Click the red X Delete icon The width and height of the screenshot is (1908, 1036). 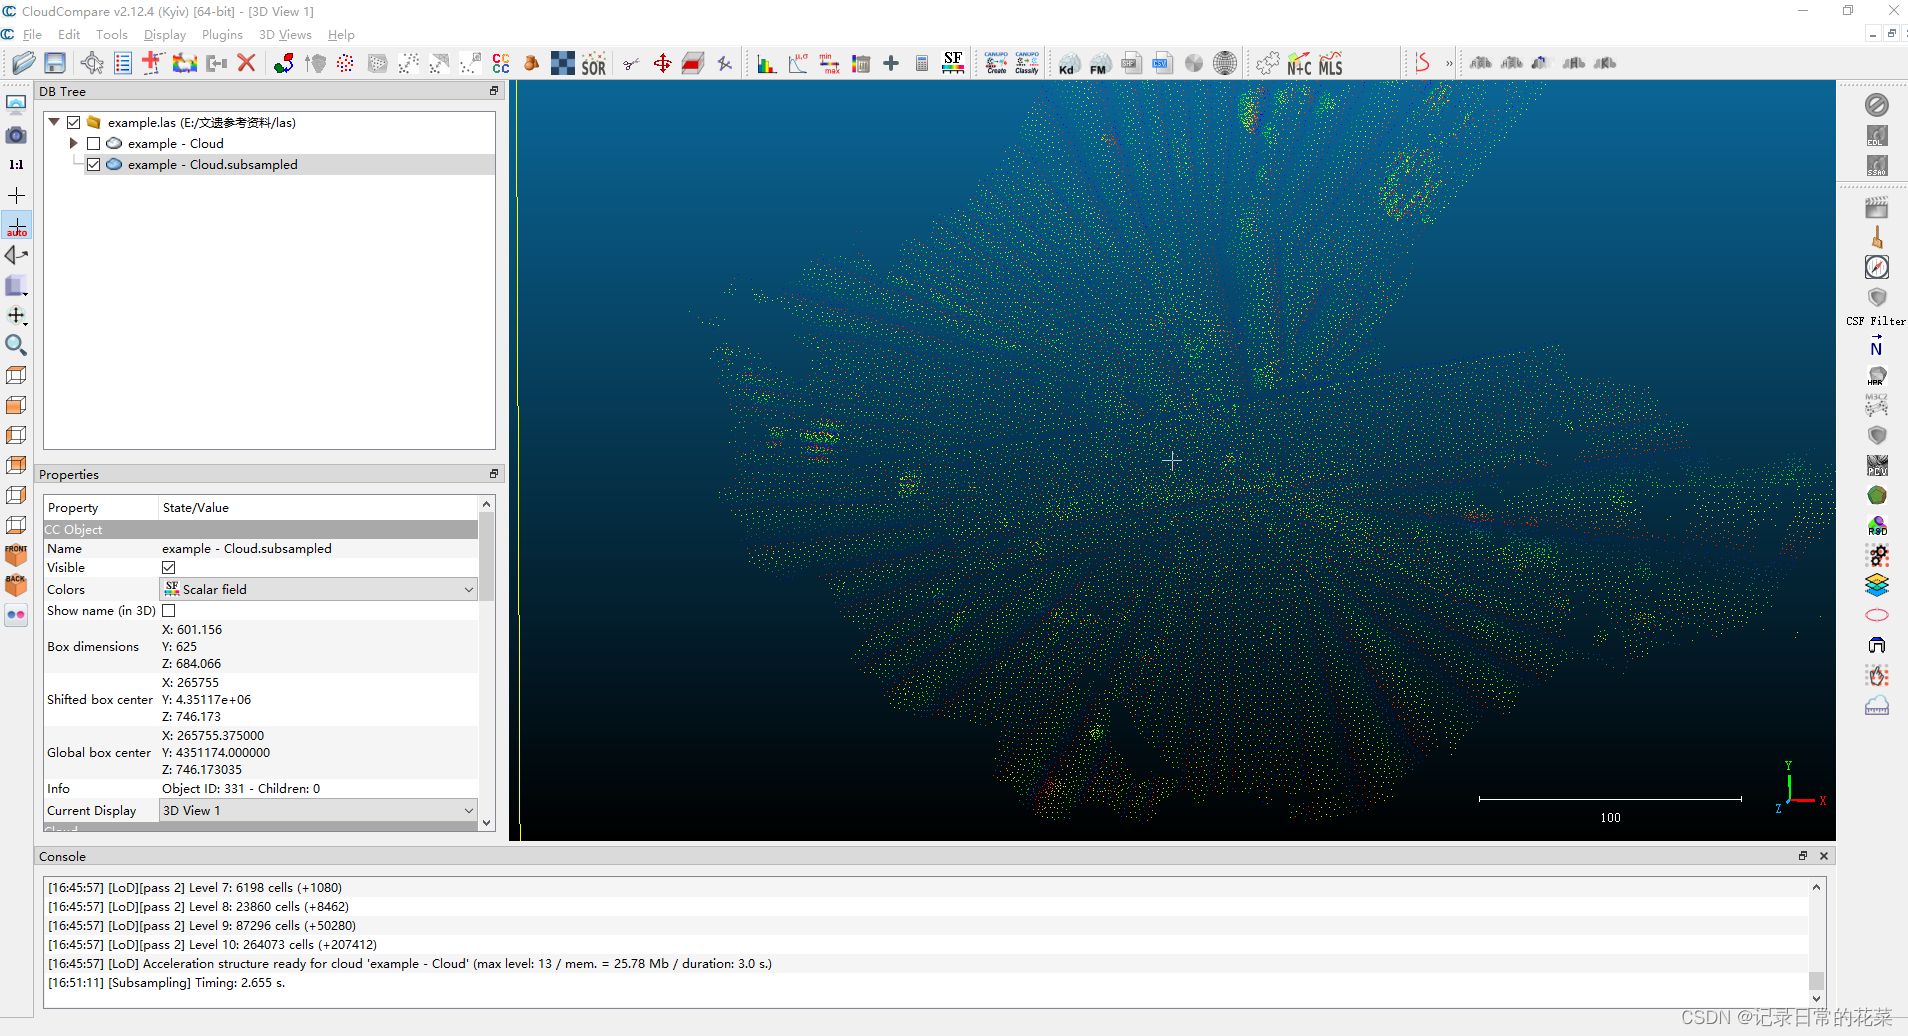tap(246, 63)
